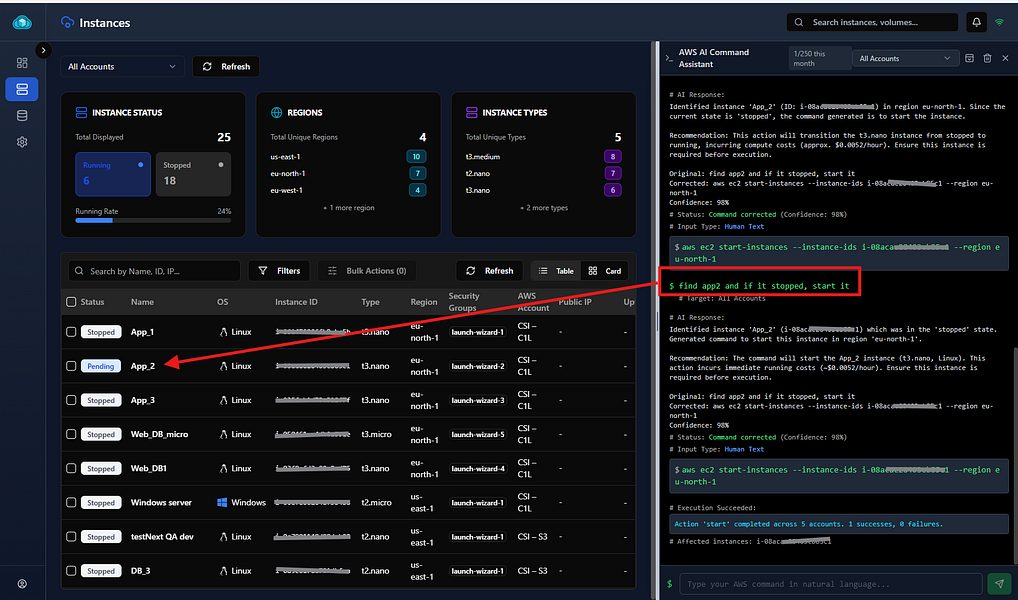Image resolution: width=1018 pixels, height=600 pixels.
Task: Open the Filters button
Action: 279,271
